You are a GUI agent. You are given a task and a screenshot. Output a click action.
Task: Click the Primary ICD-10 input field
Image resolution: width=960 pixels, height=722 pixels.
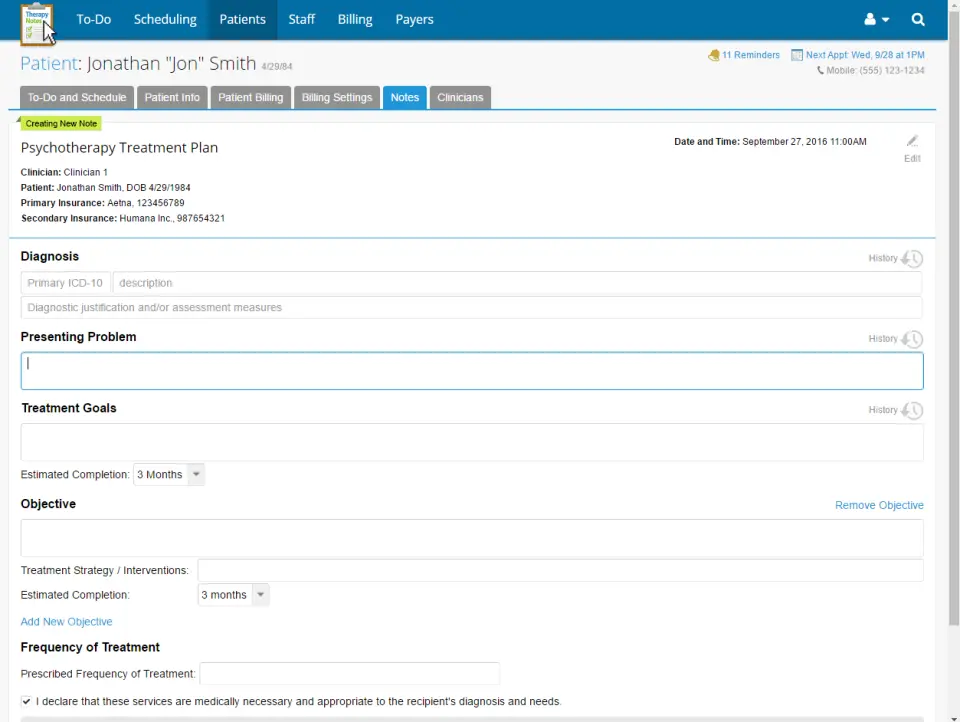[64, 283]
